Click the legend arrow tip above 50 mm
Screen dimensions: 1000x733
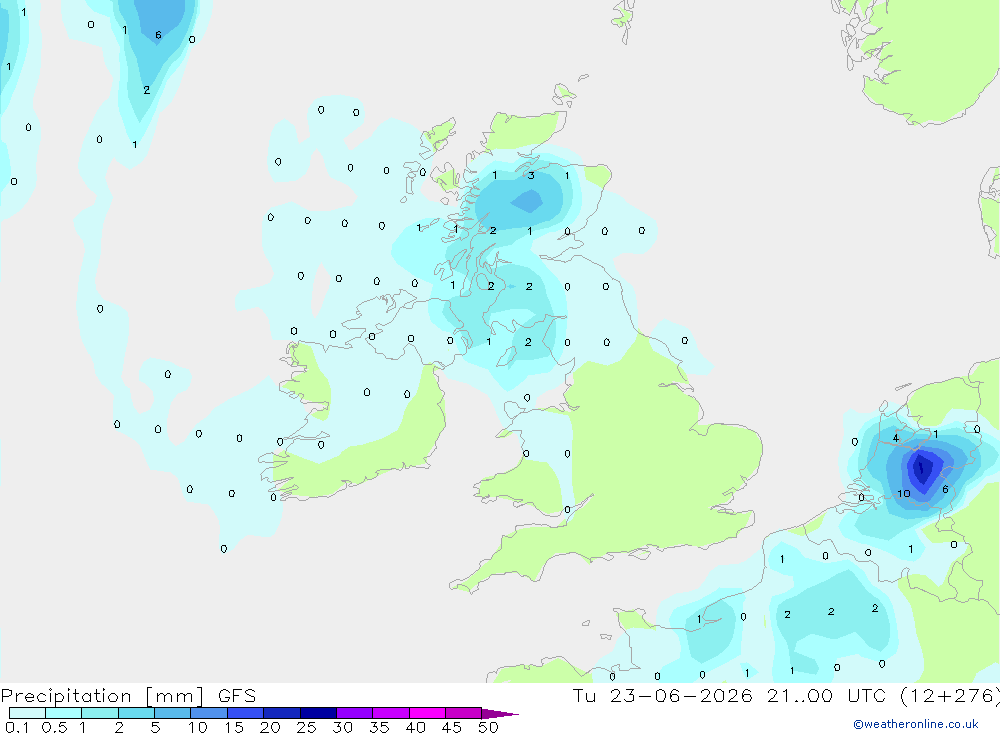pos(500,714)
